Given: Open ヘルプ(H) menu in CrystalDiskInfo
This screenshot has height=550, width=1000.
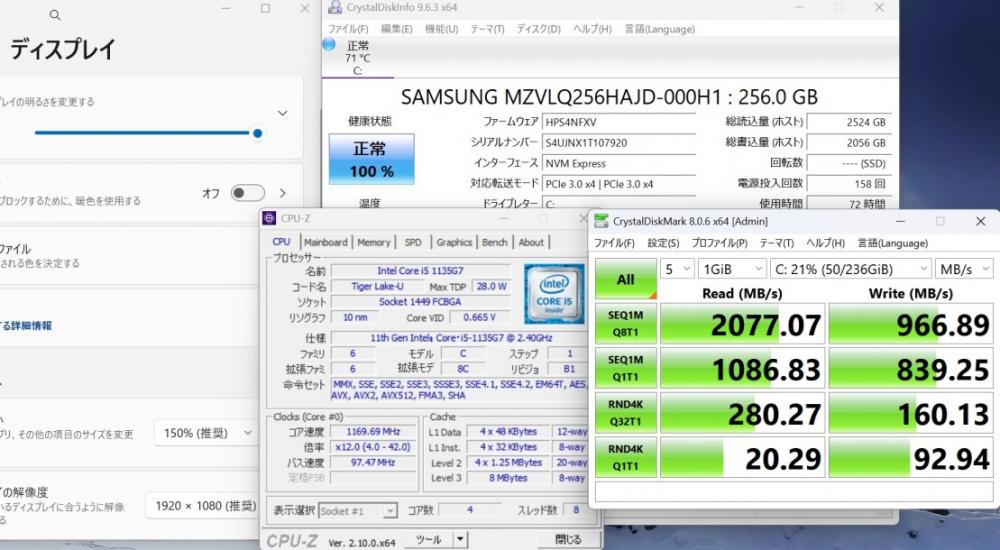Looking at the screenshot, I should pyautogui.click(x=592, y=29).
